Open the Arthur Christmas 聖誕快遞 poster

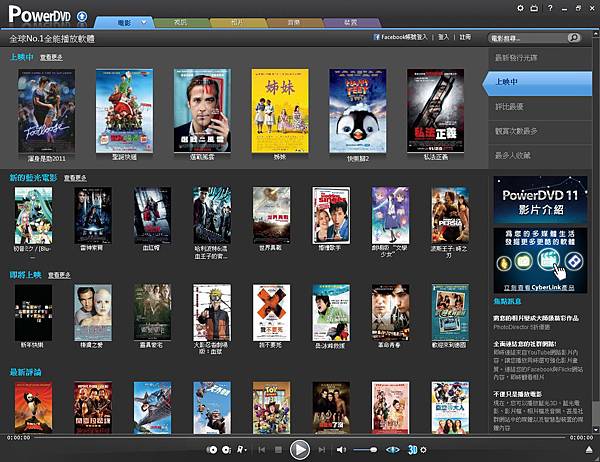click(124, 111)
